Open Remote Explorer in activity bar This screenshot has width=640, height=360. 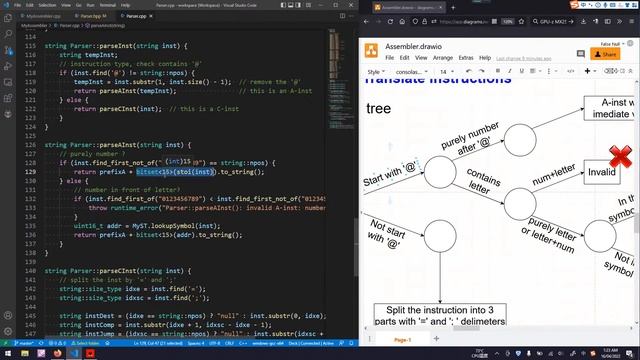(8, 82)
